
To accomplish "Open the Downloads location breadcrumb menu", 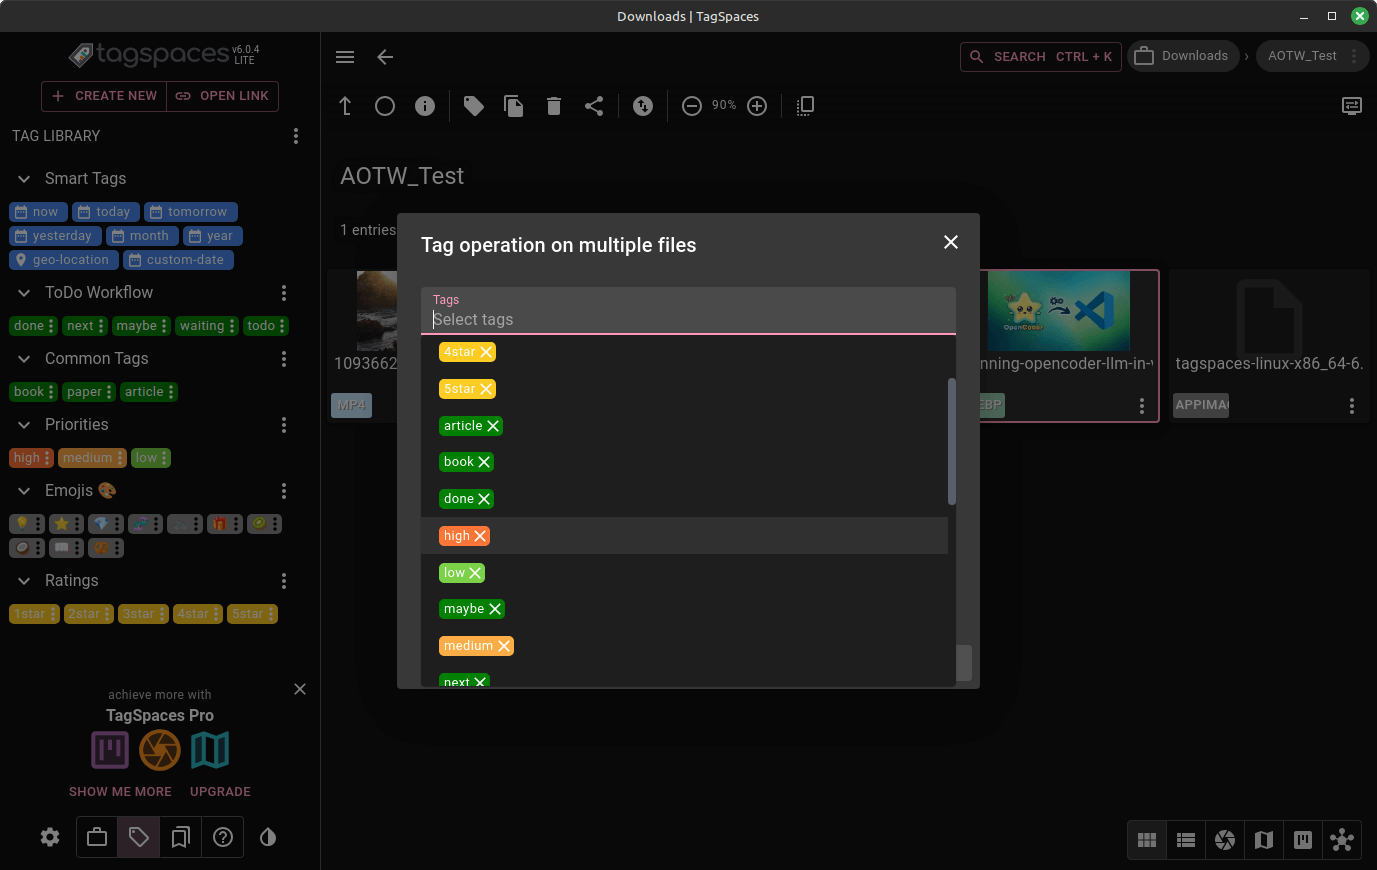I will coord(1183,56).
